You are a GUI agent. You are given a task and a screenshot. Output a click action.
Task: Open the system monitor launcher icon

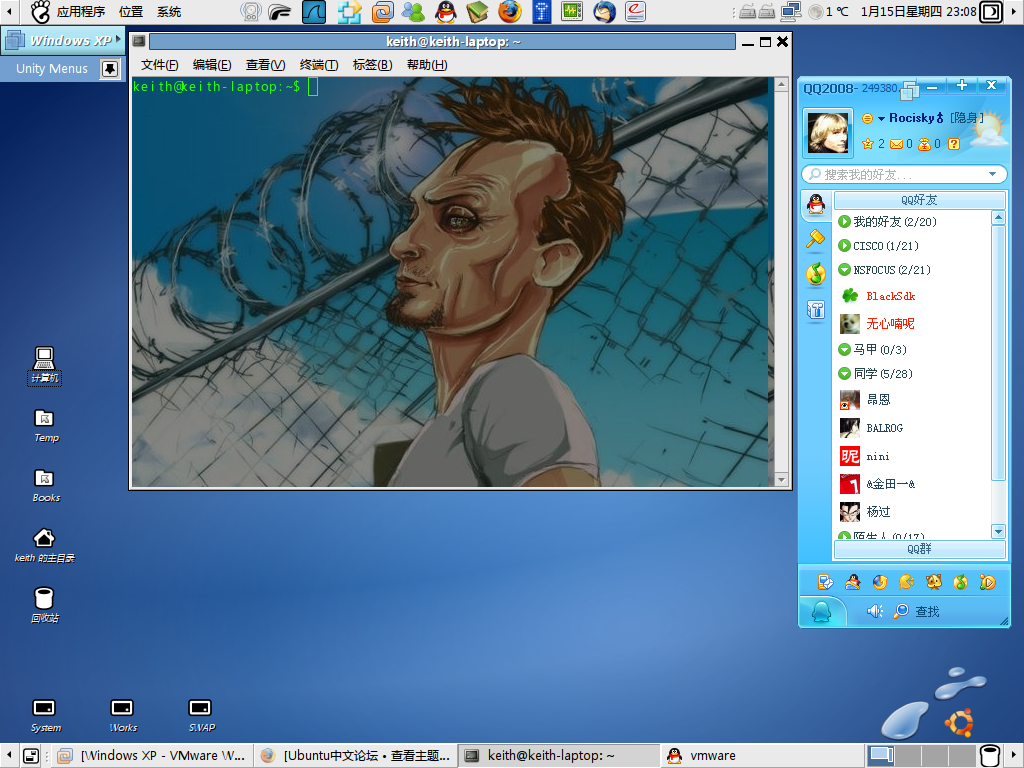point(572,12)
